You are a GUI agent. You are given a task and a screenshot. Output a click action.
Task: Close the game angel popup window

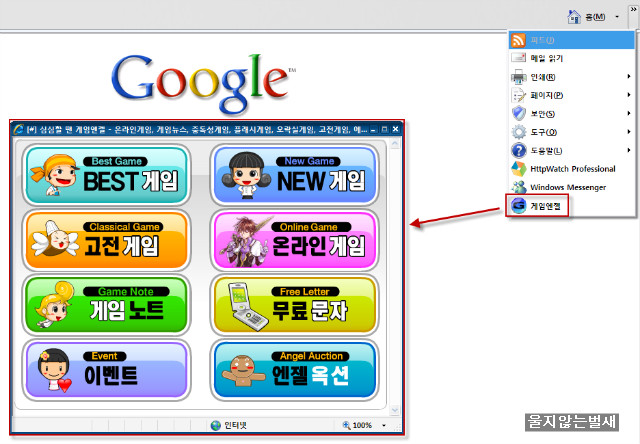395,129
